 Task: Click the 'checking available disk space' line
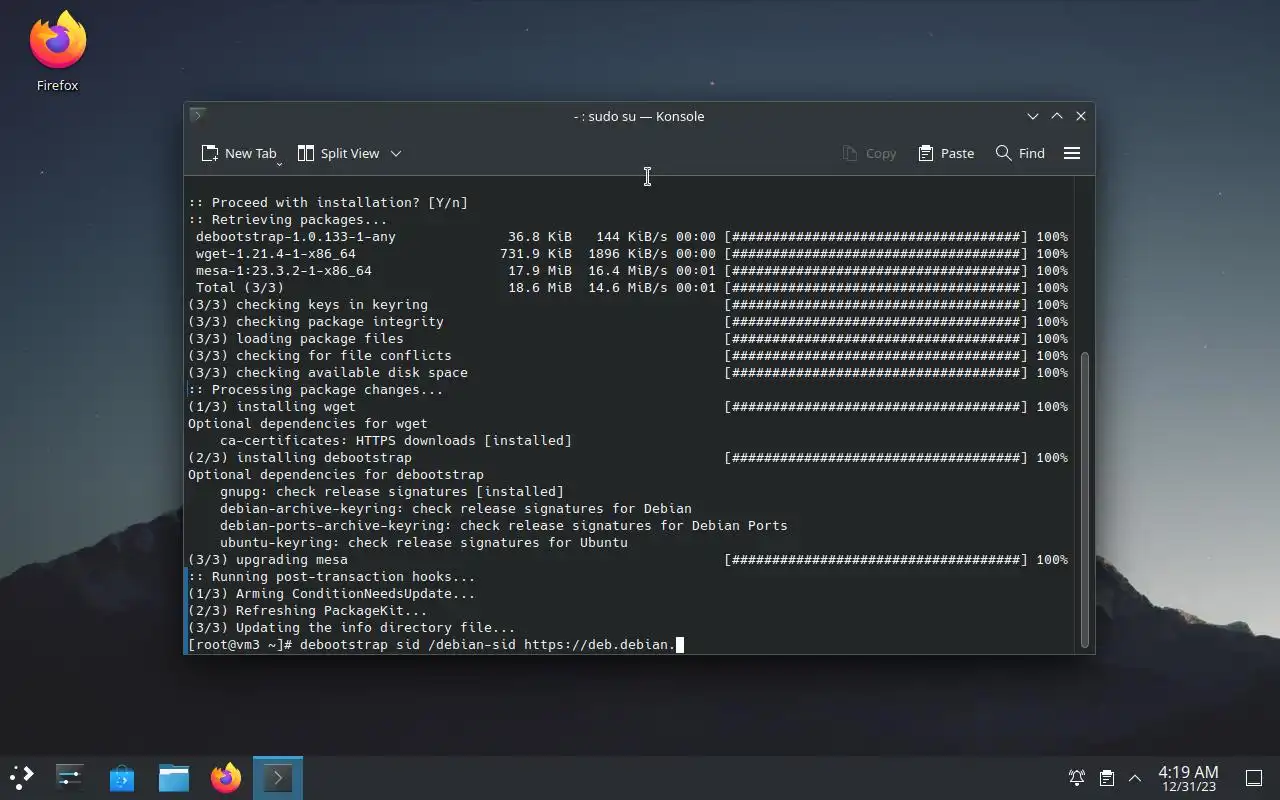tap(628, 373)
